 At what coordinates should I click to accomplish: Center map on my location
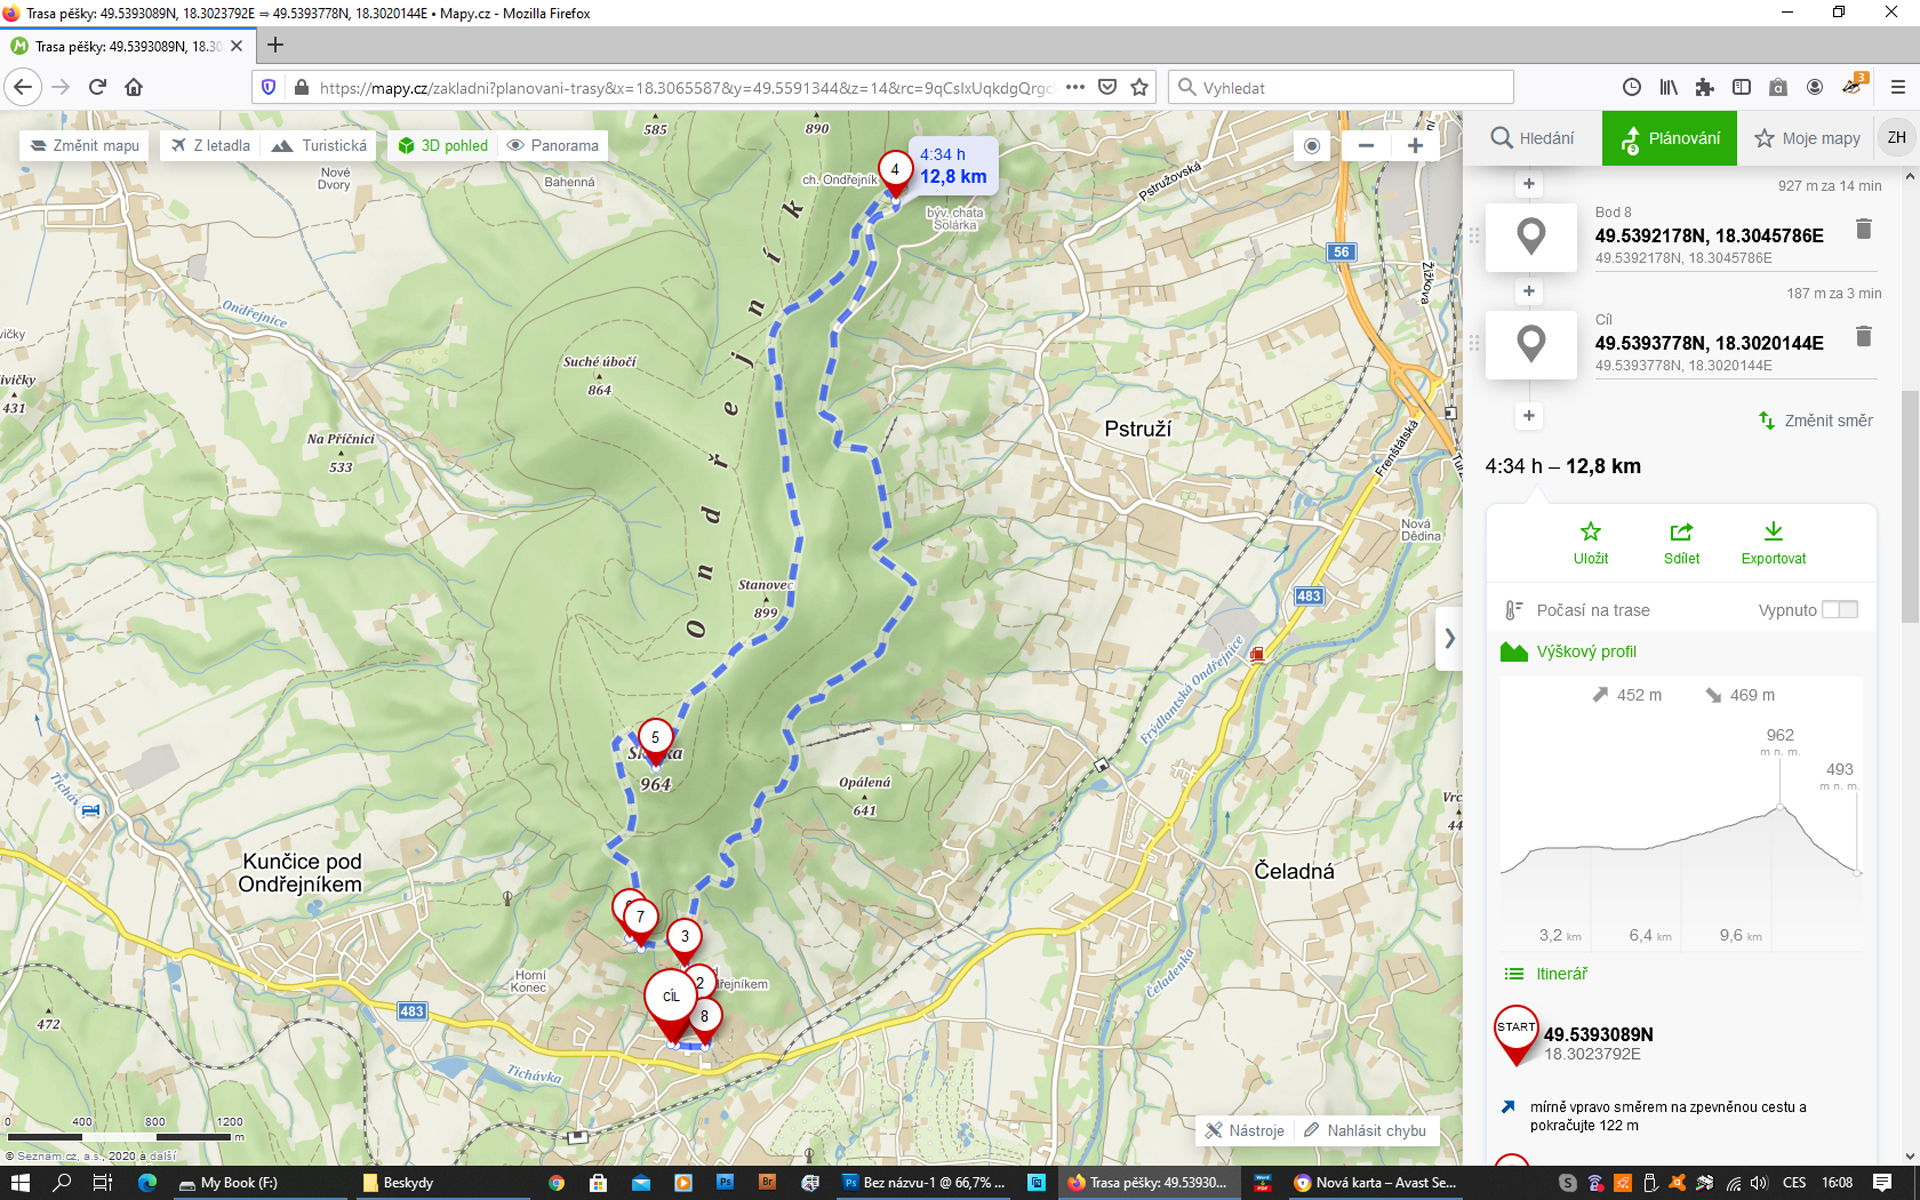coord(1312,145)
